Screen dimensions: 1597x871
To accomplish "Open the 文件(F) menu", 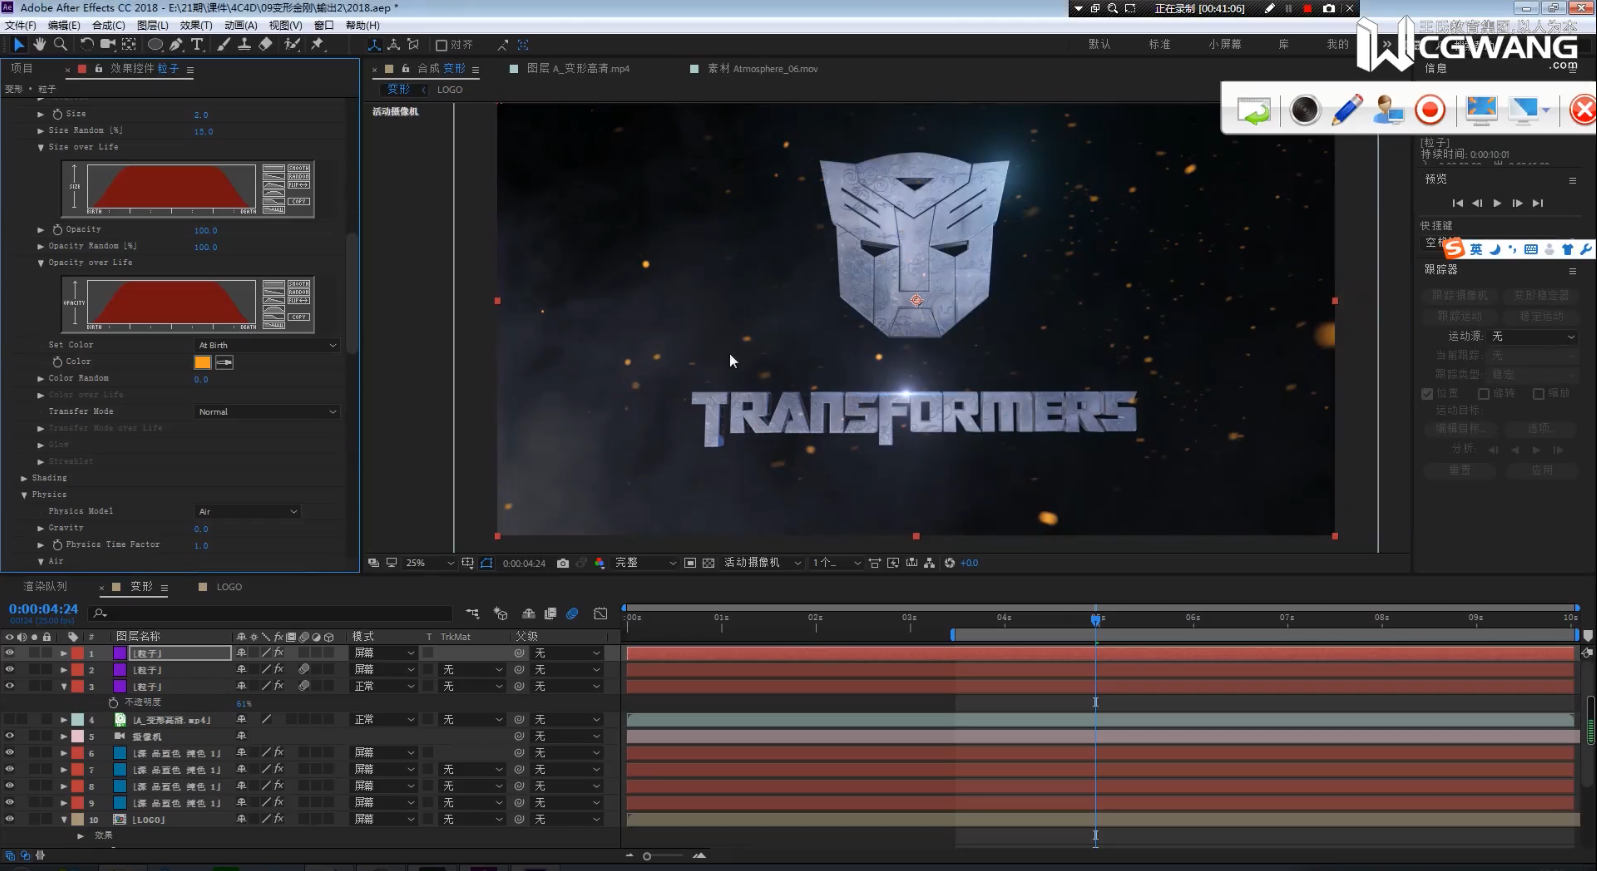I will pyautogui.click(x=20, y=25).
